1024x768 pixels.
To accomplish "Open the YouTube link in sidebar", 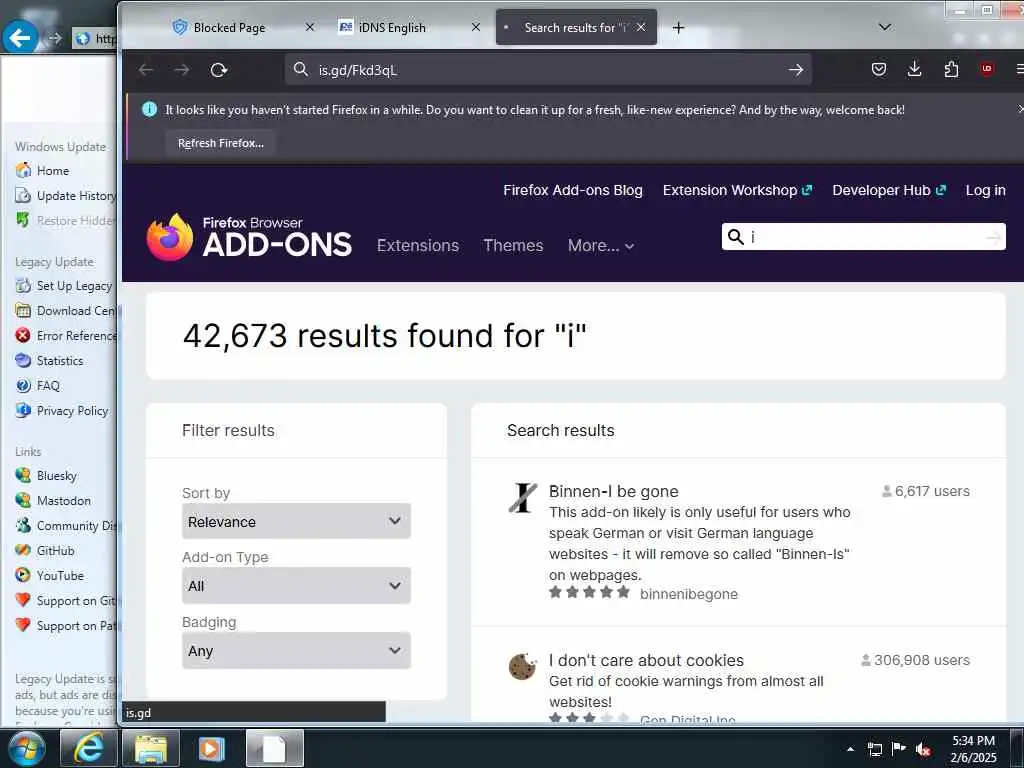I will click(59, 575).
